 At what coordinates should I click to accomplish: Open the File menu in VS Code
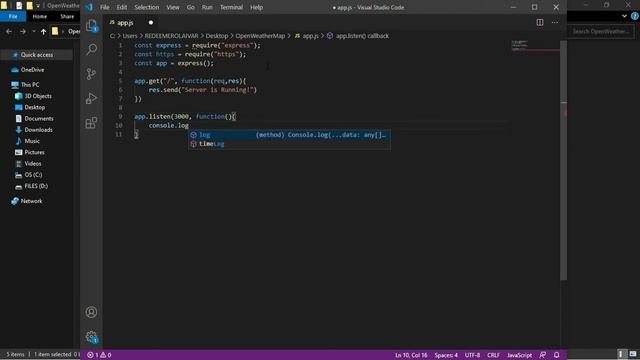point(104,7)
